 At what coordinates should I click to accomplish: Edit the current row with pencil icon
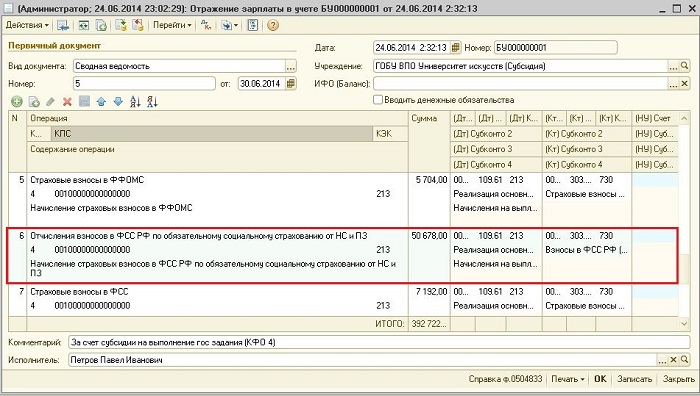50,102
